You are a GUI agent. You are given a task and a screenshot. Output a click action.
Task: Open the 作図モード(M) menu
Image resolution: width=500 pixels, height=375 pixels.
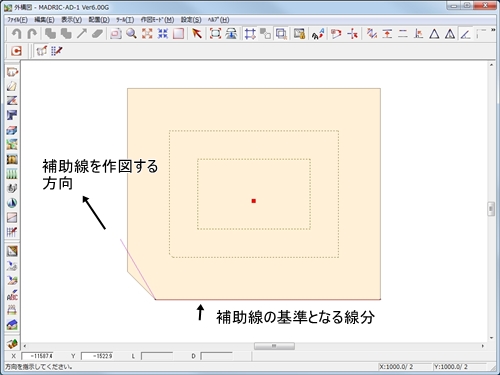coord(157,20)
